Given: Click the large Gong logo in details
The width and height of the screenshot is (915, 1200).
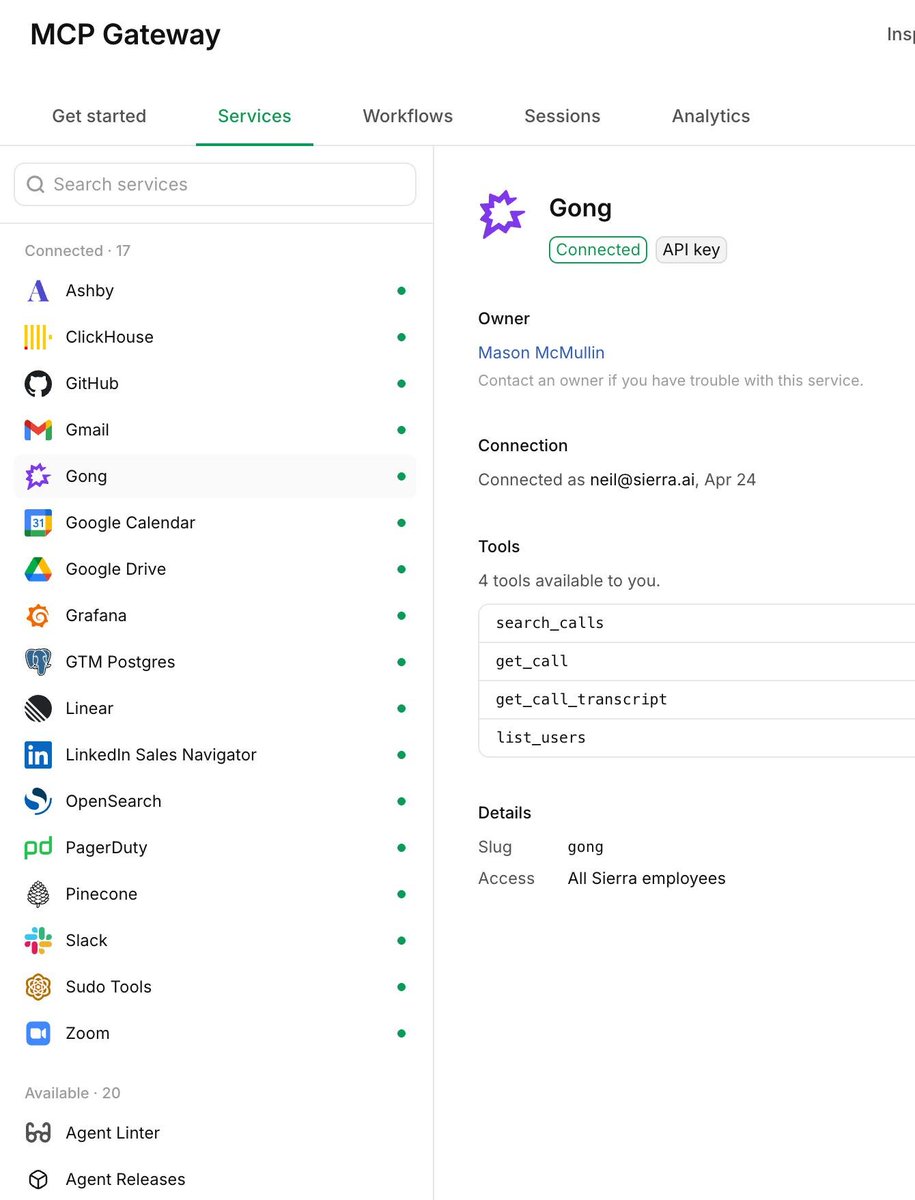Looking at the screenshot, I should [502, 214].
